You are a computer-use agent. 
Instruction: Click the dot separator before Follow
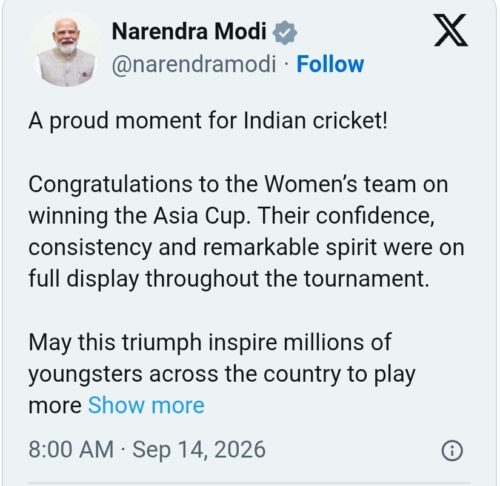coord(286,64)
